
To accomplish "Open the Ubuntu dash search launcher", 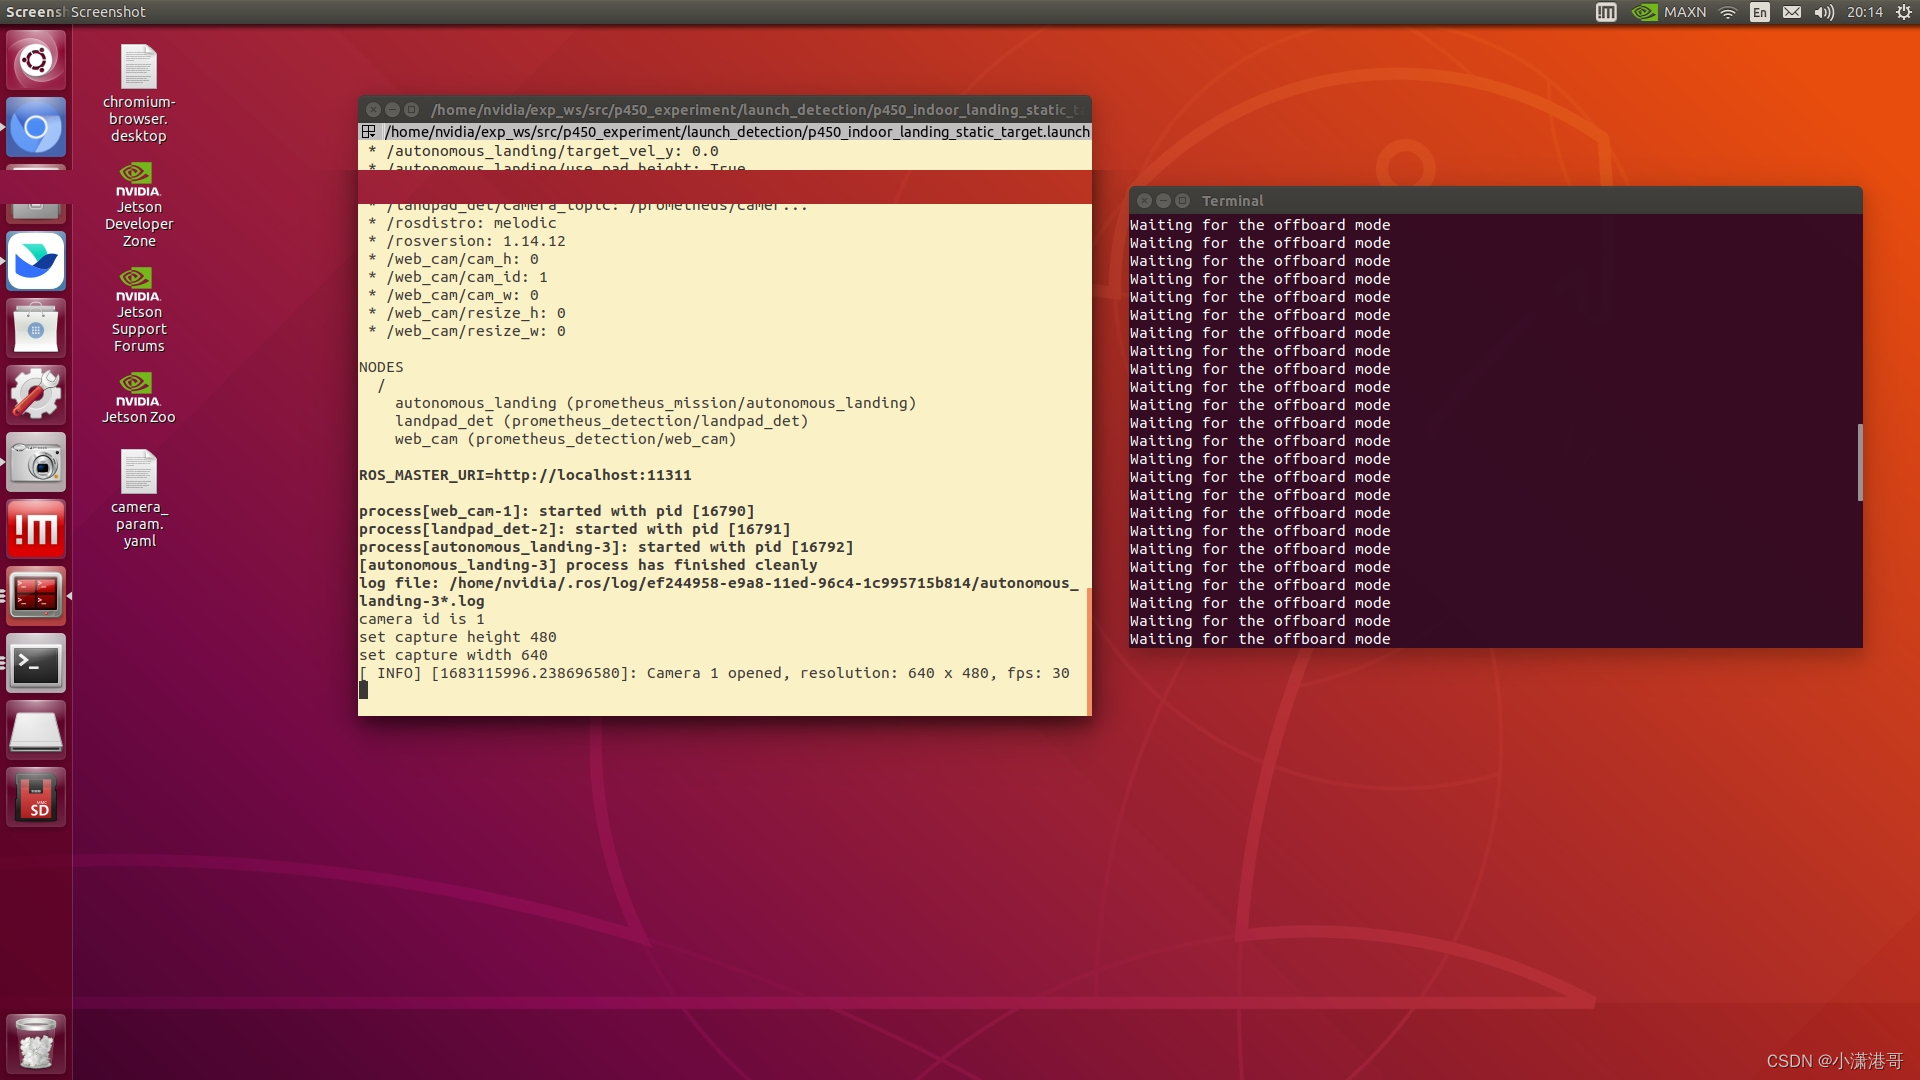I will [x=36, y=60].
